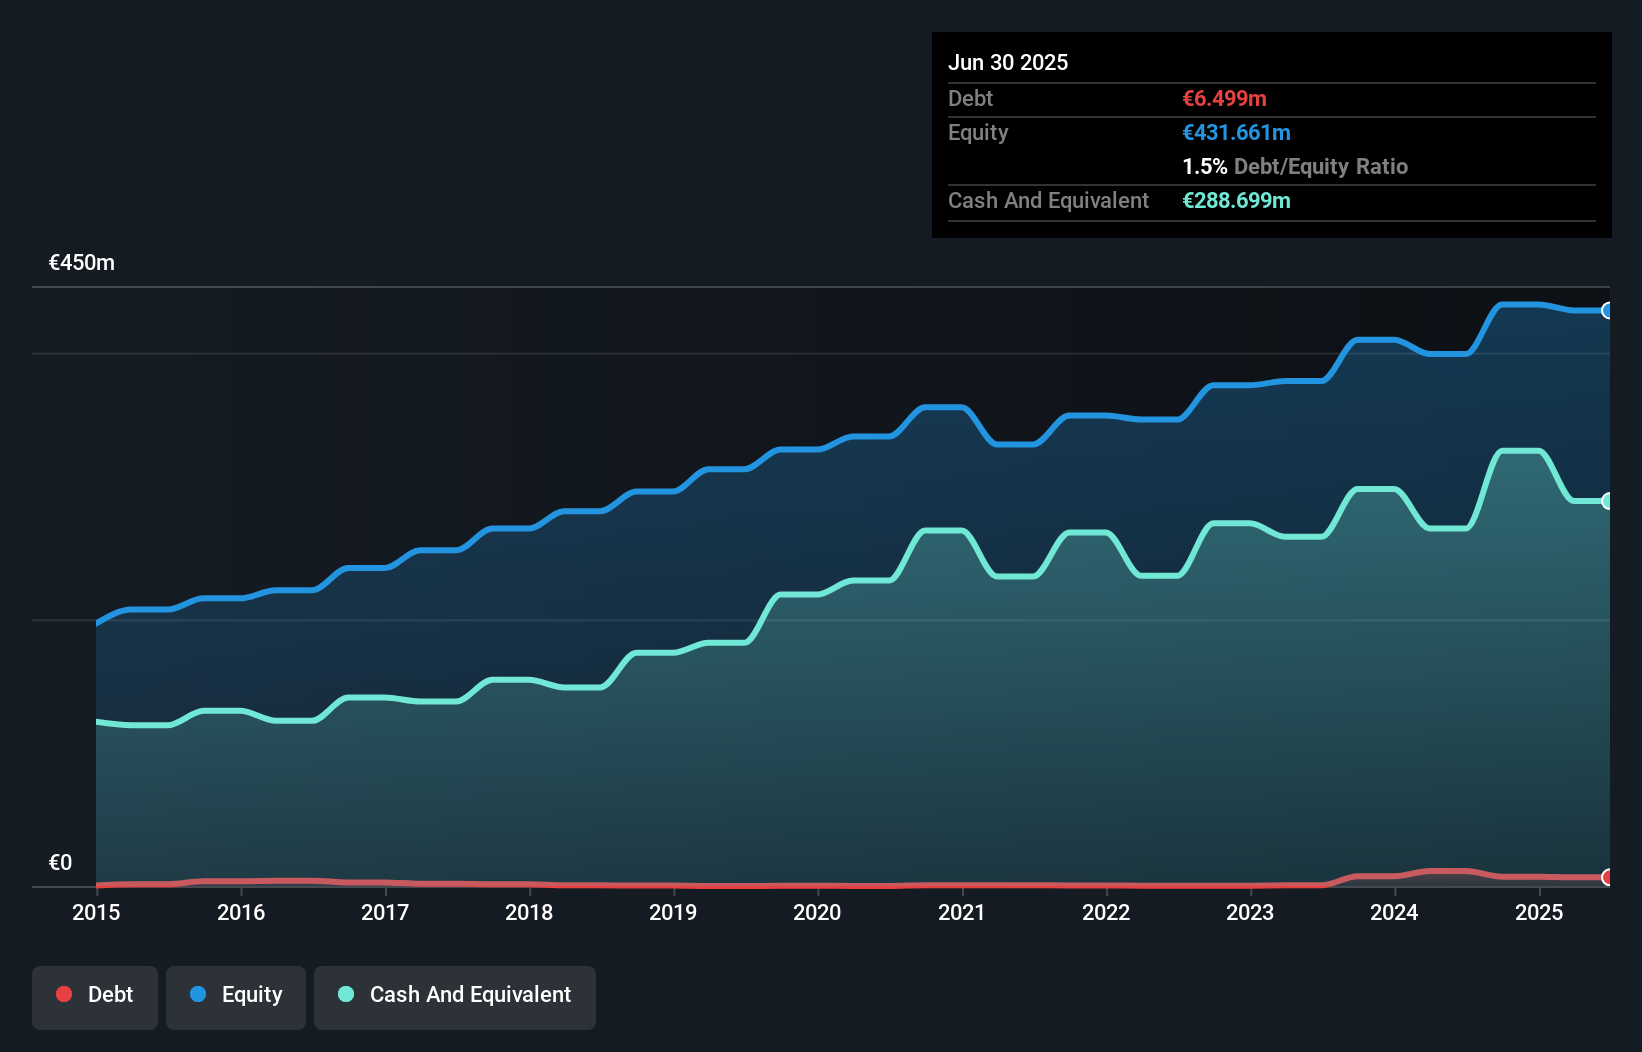This screenshot has height=1052, width=1642.
Task: Select the 2020 year label on the axis
Action: pyautogui.click(x=817, y=912)
